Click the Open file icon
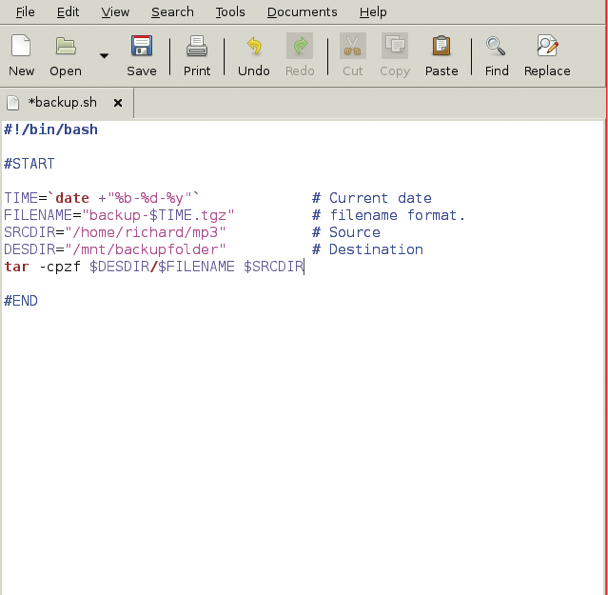Image resolution: width=608 pixels, height=595 pixels. click(x=66, y=55)
